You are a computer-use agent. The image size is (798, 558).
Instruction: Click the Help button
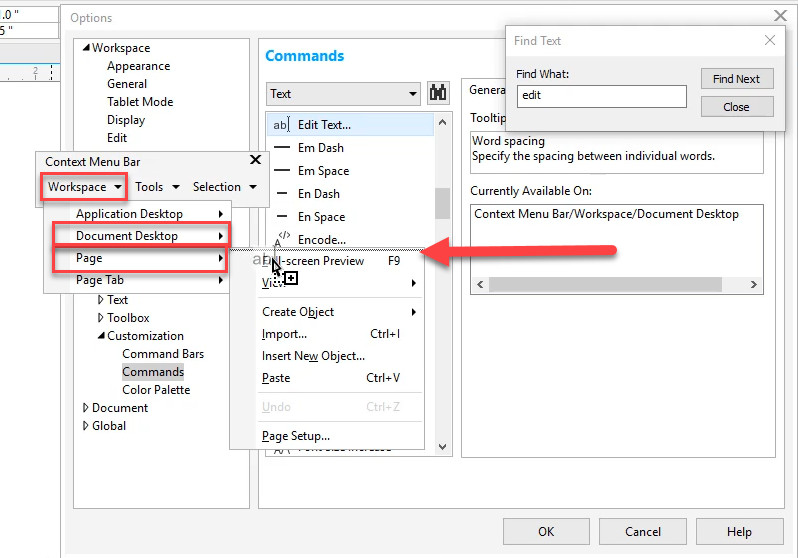pyautogui.click(x=739, y=532)
